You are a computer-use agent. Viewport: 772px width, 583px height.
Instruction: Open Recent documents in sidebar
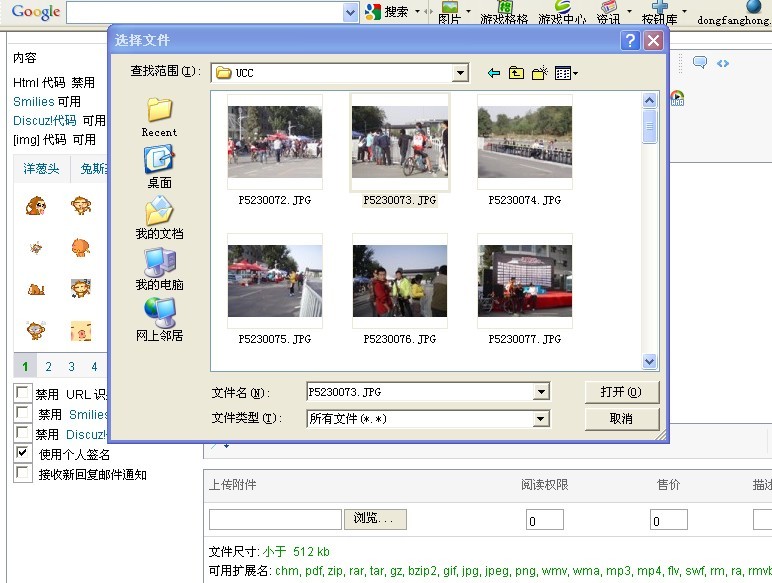[x=159, y=116]
